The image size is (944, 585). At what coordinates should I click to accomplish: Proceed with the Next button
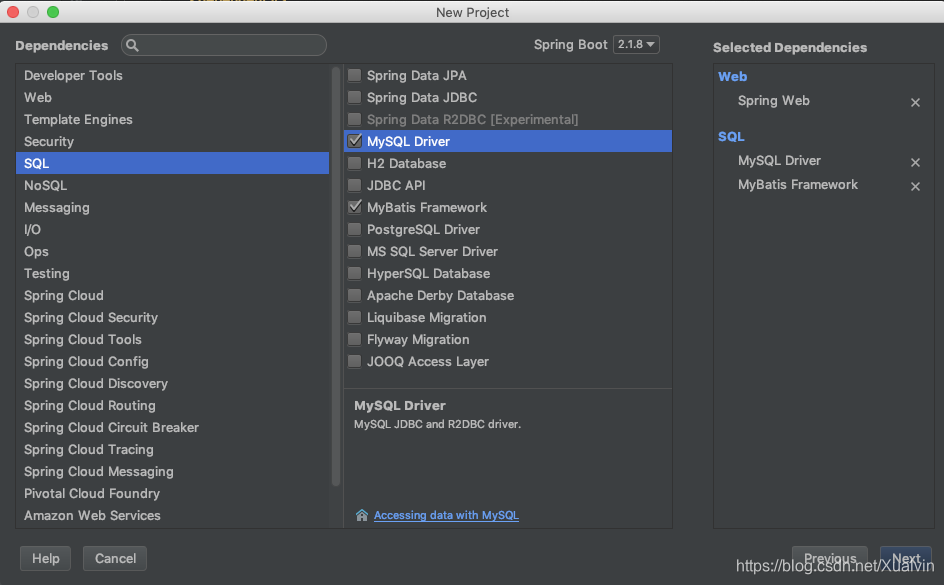point(905,559)
